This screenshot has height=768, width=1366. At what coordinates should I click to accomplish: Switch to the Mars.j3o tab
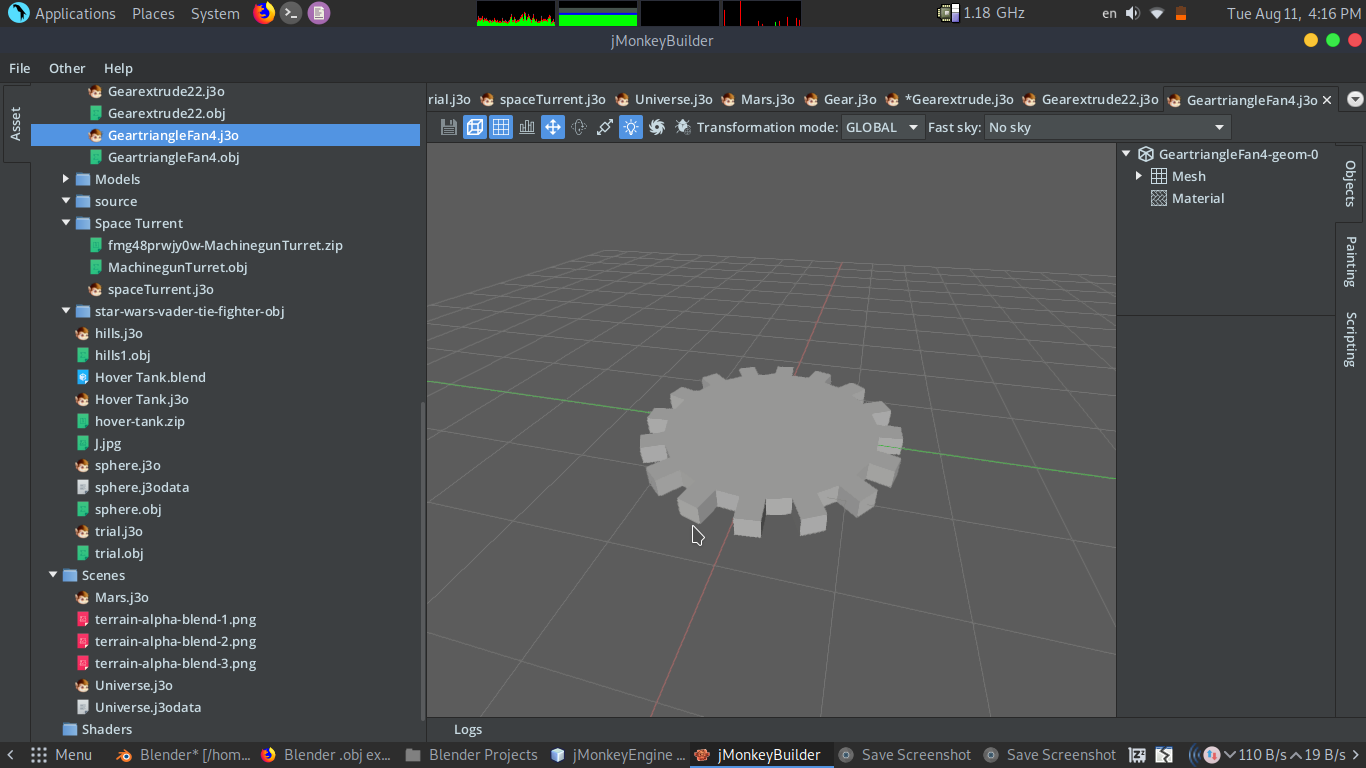tap(758, 99)
